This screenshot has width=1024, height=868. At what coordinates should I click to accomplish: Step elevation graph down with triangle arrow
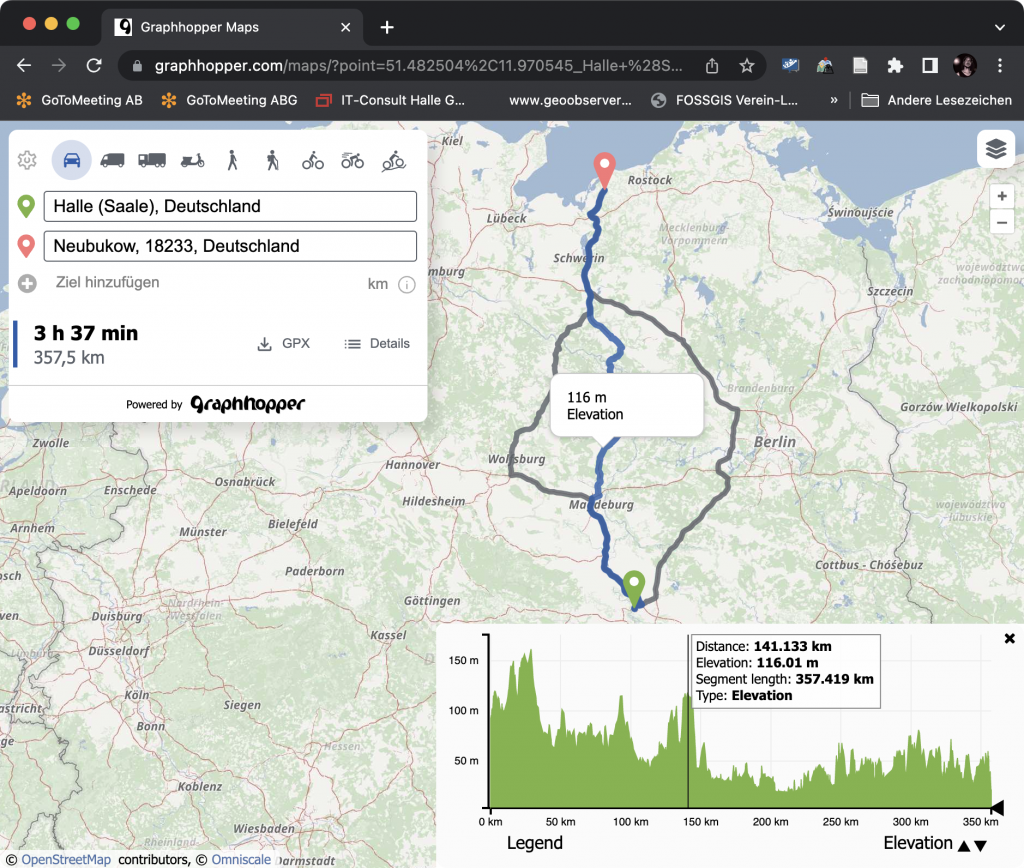point(981,843)
